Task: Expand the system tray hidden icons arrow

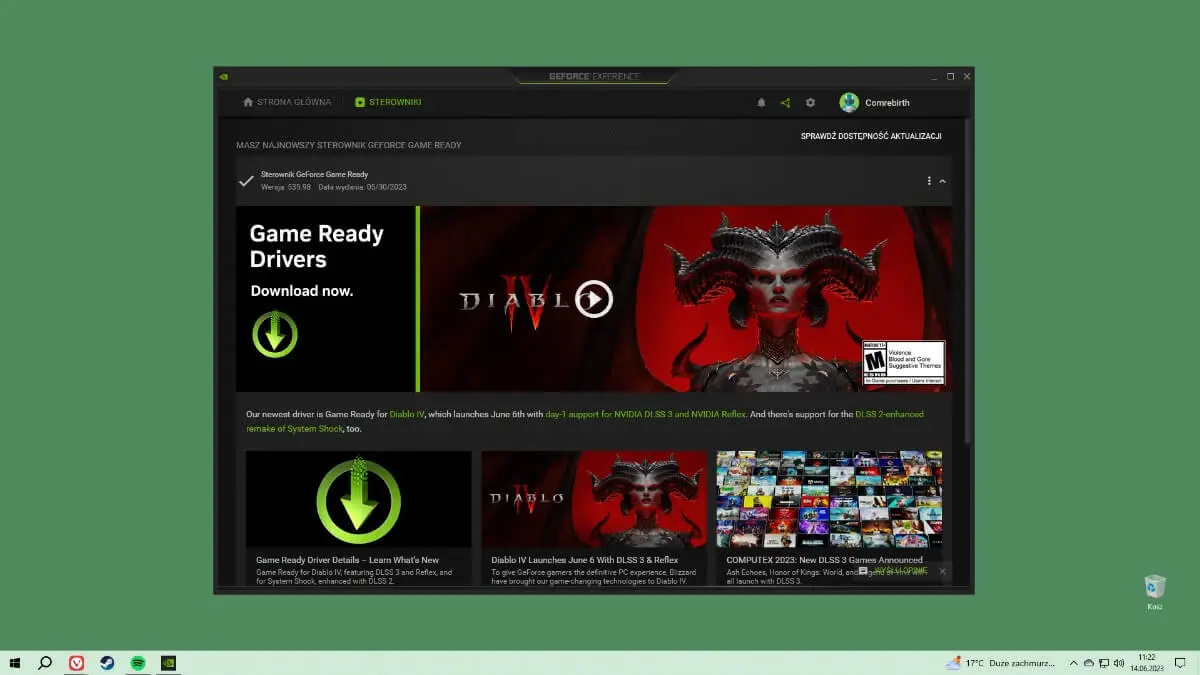Action: (1074, 663)
